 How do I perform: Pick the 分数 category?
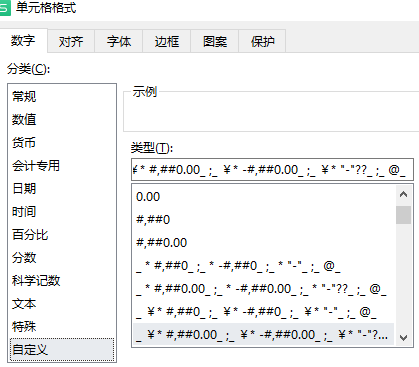62,257
